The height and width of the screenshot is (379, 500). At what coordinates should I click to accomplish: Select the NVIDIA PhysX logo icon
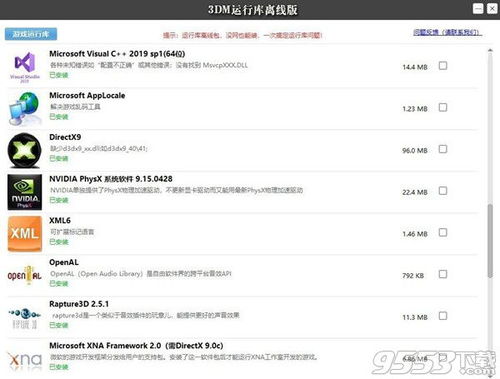coord(25,192)
